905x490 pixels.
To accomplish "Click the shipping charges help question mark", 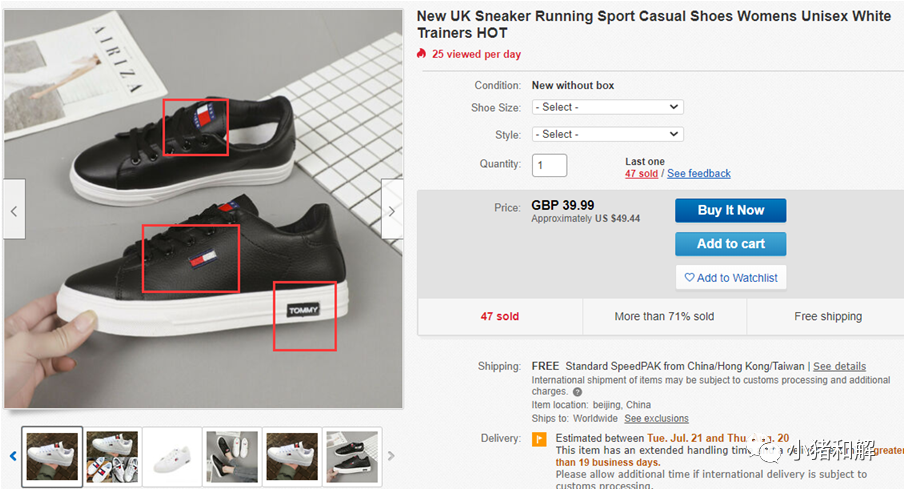I will (x=577, y=392).
